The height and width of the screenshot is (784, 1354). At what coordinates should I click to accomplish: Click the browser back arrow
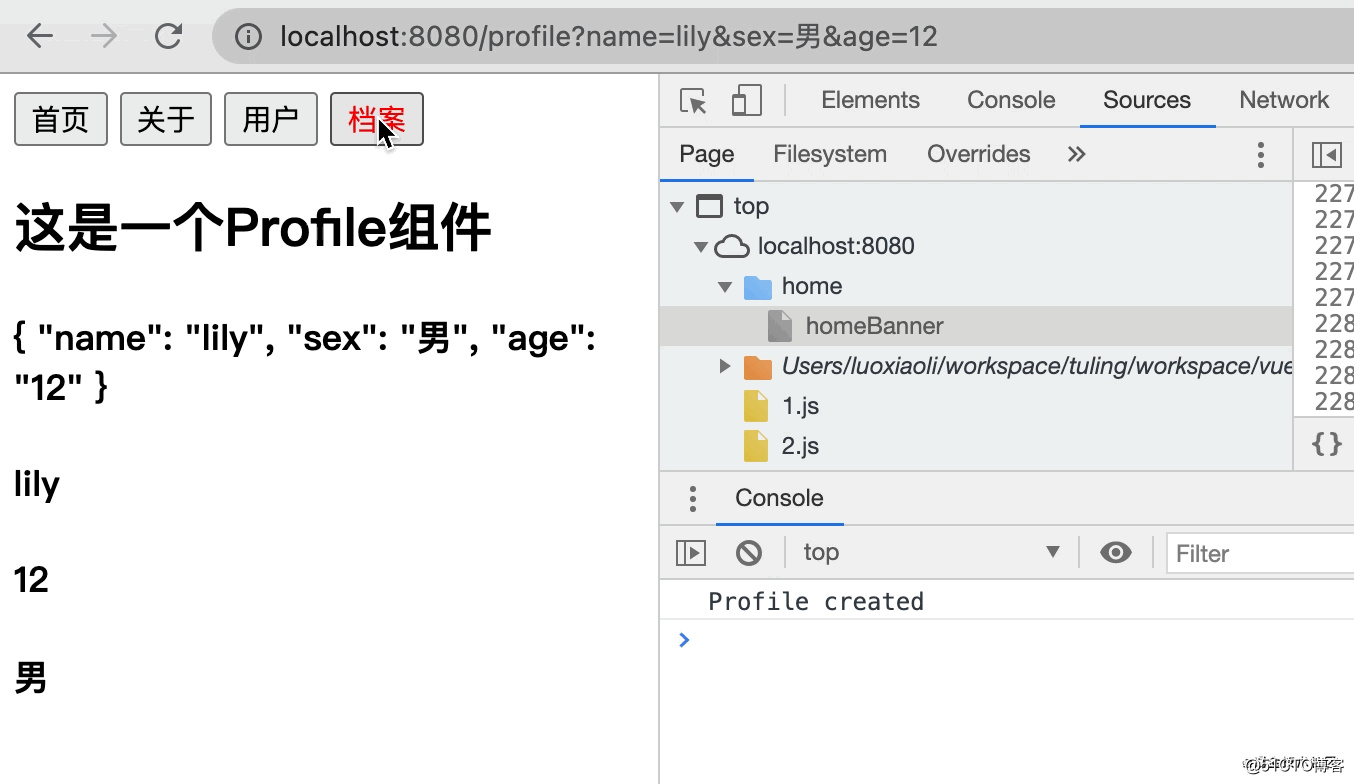point(40,37)
